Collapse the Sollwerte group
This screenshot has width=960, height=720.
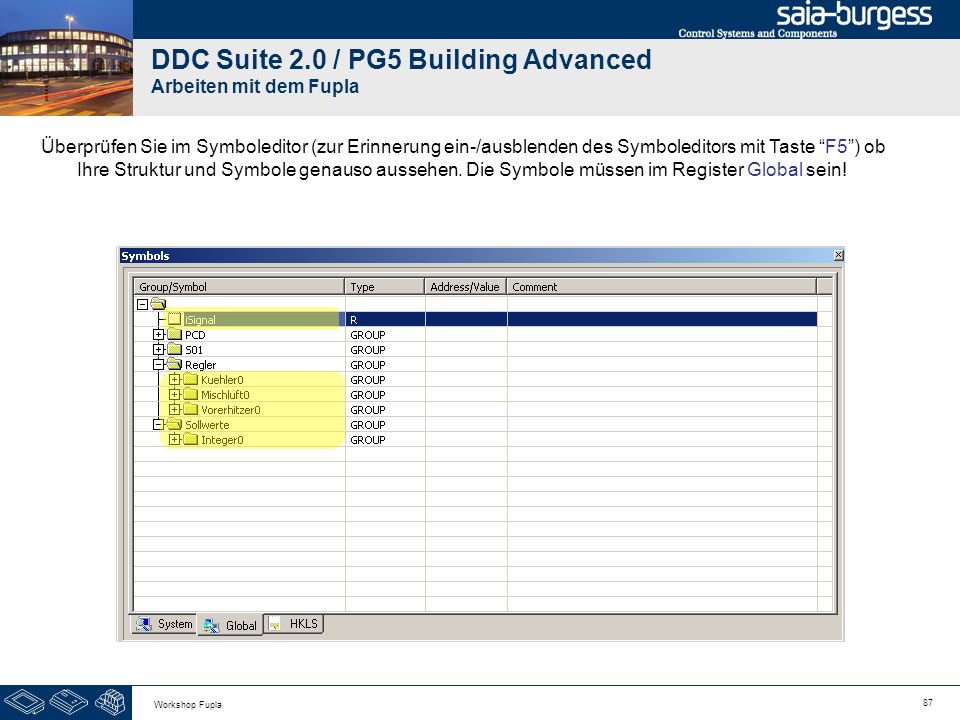pos(159,424)
